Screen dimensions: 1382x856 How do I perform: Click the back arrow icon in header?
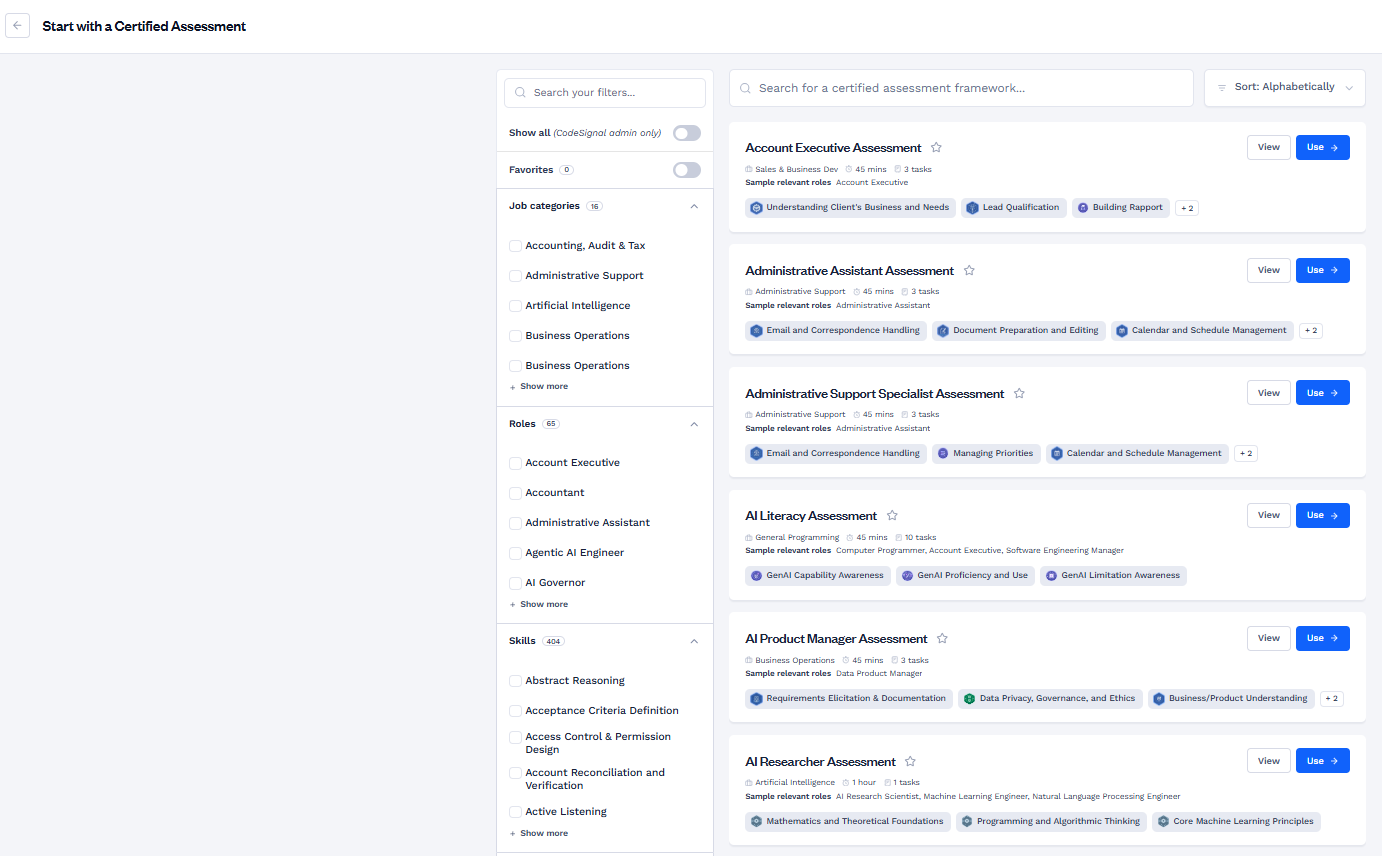(17, 26)
